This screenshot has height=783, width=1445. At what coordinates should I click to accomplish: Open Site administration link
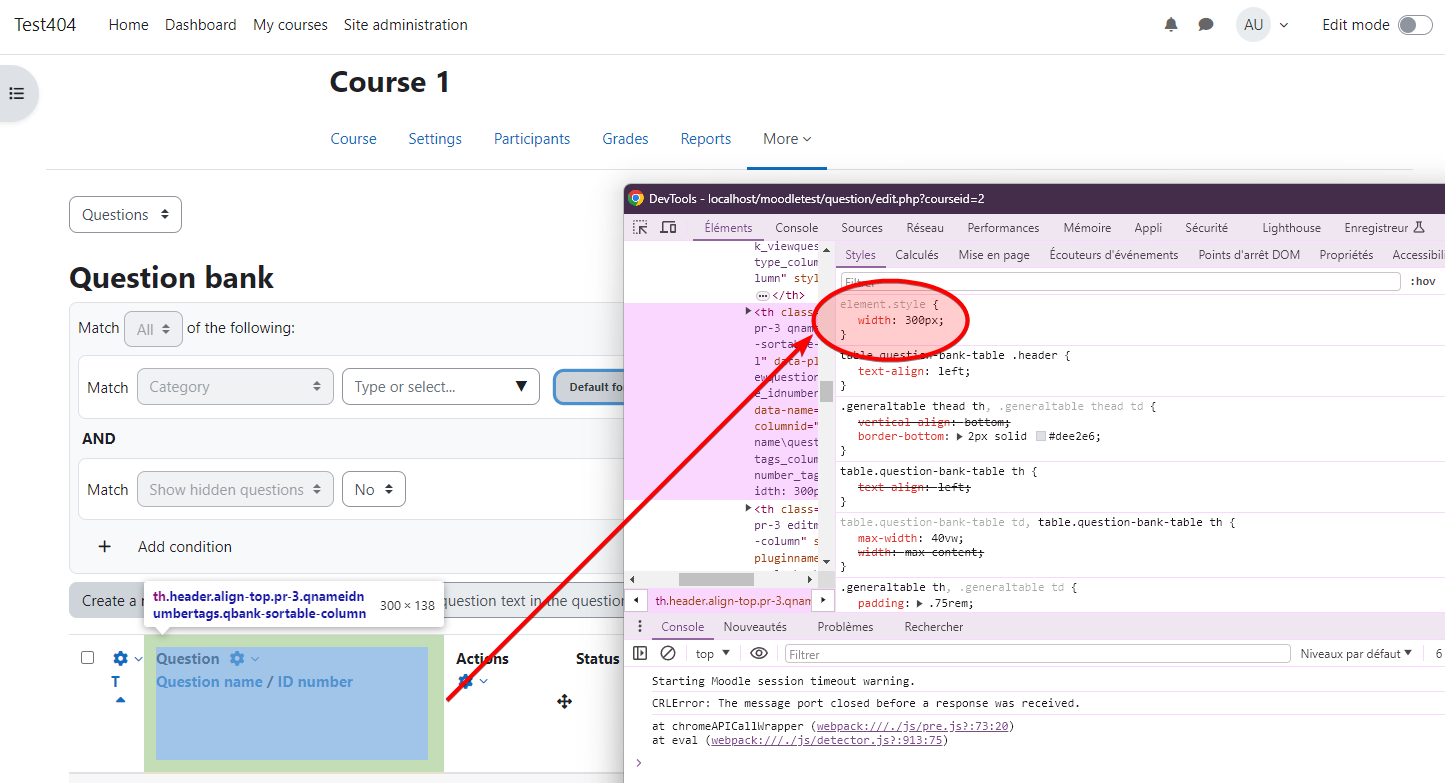(406, 25)
